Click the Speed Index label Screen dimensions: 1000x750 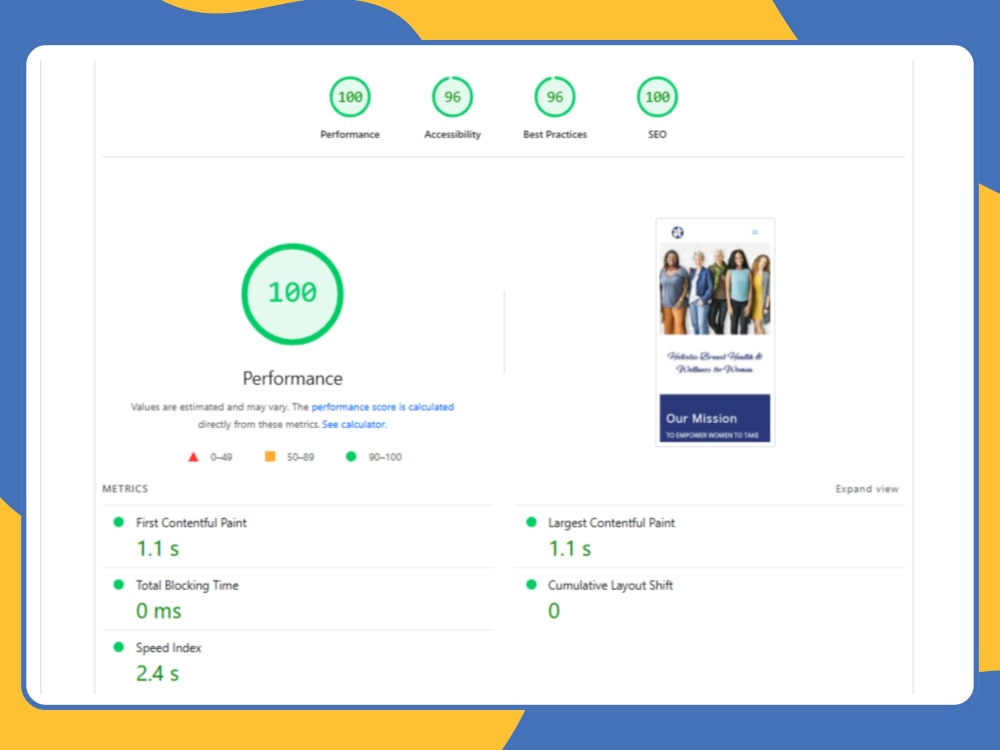pyautogui.click(x=168, y=648)
